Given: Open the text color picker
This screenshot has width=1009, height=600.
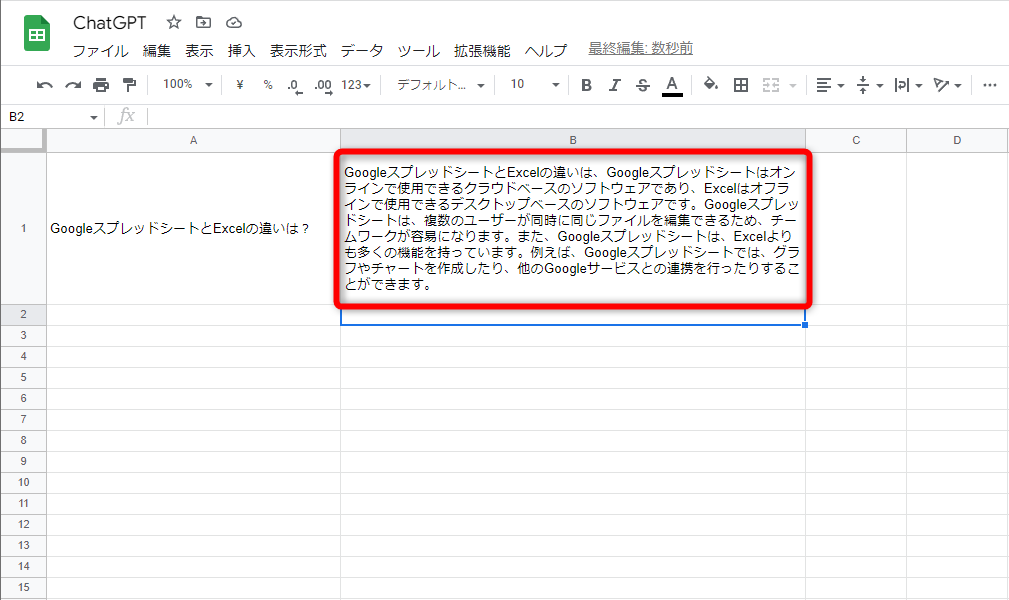Looking at the screenshot, I should [672, 84].
